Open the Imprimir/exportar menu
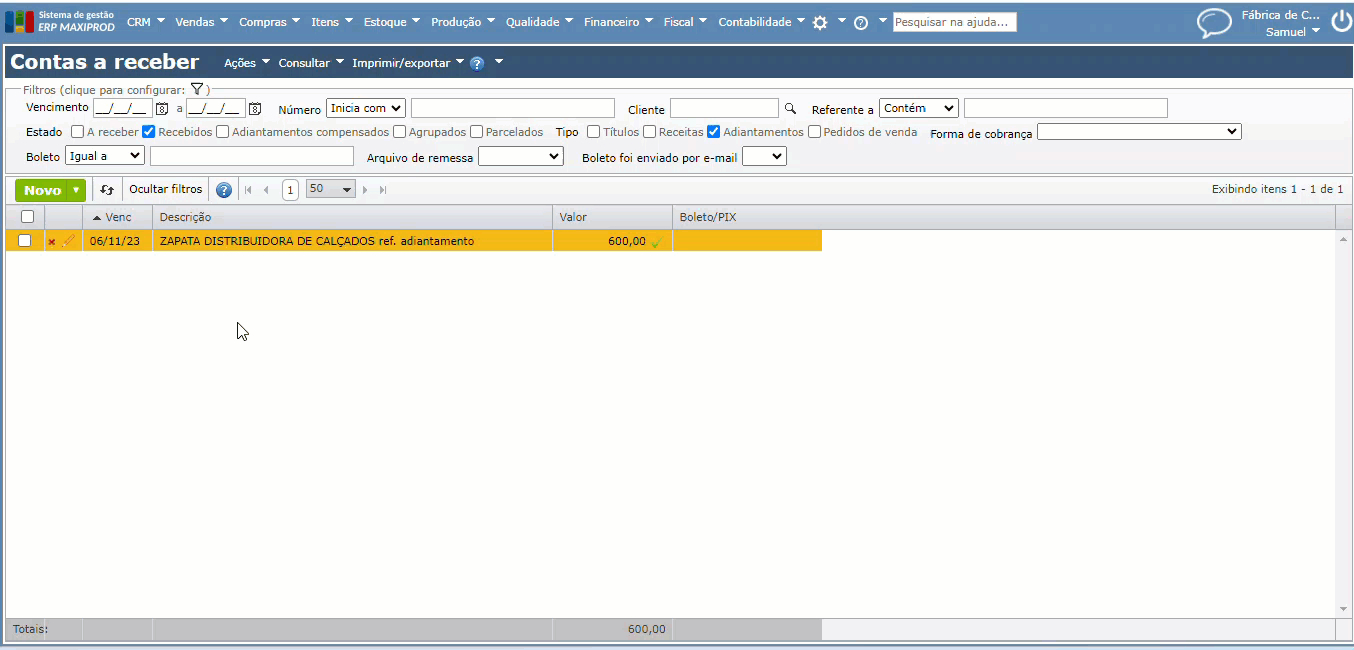1354x650 pixels. [408, 63]
